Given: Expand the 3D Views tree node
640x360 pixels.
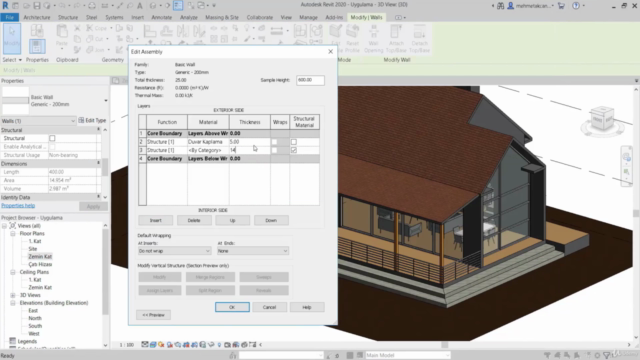Looking at the screenshot, I should 13,295.
